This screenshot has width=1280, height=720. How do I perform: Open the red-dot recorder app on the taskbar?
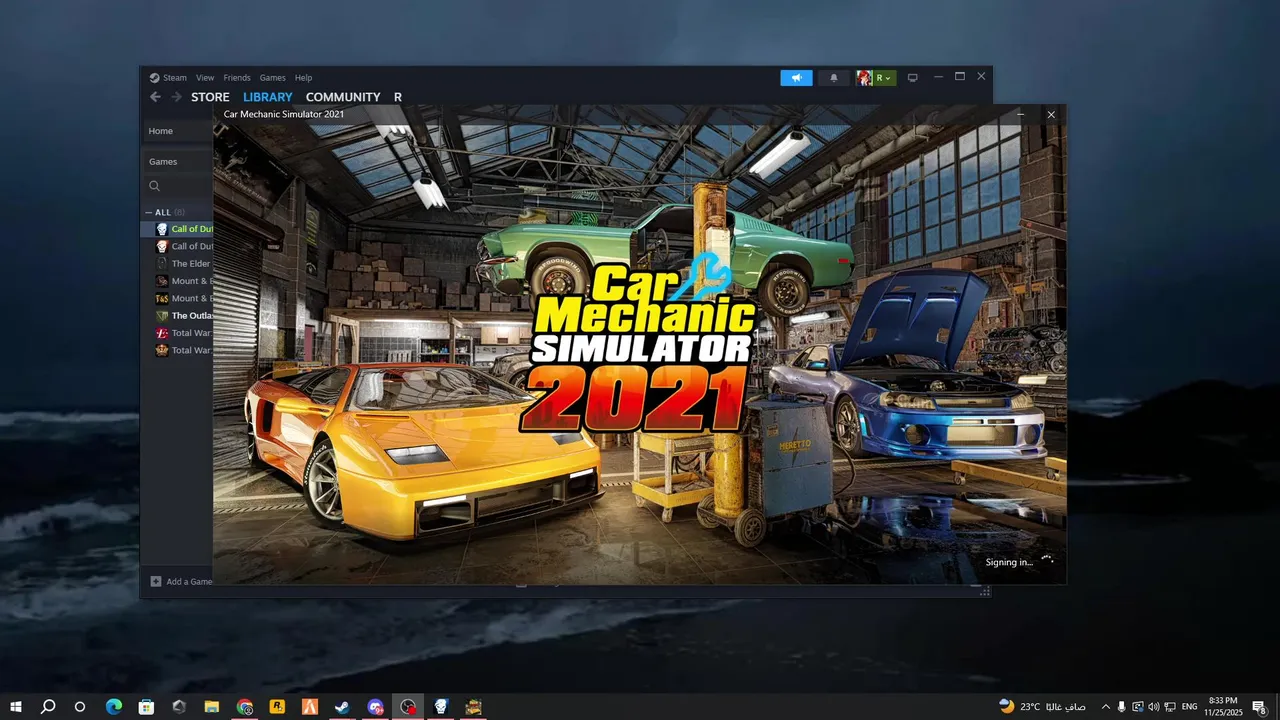click(408, 706)
